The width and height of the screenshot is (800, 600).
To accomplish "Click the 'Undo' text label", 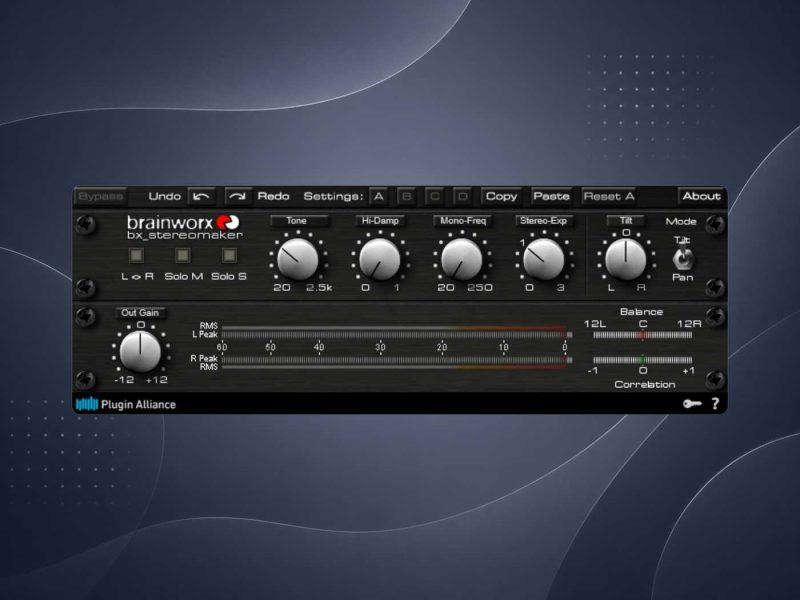I will click(164, 196).
